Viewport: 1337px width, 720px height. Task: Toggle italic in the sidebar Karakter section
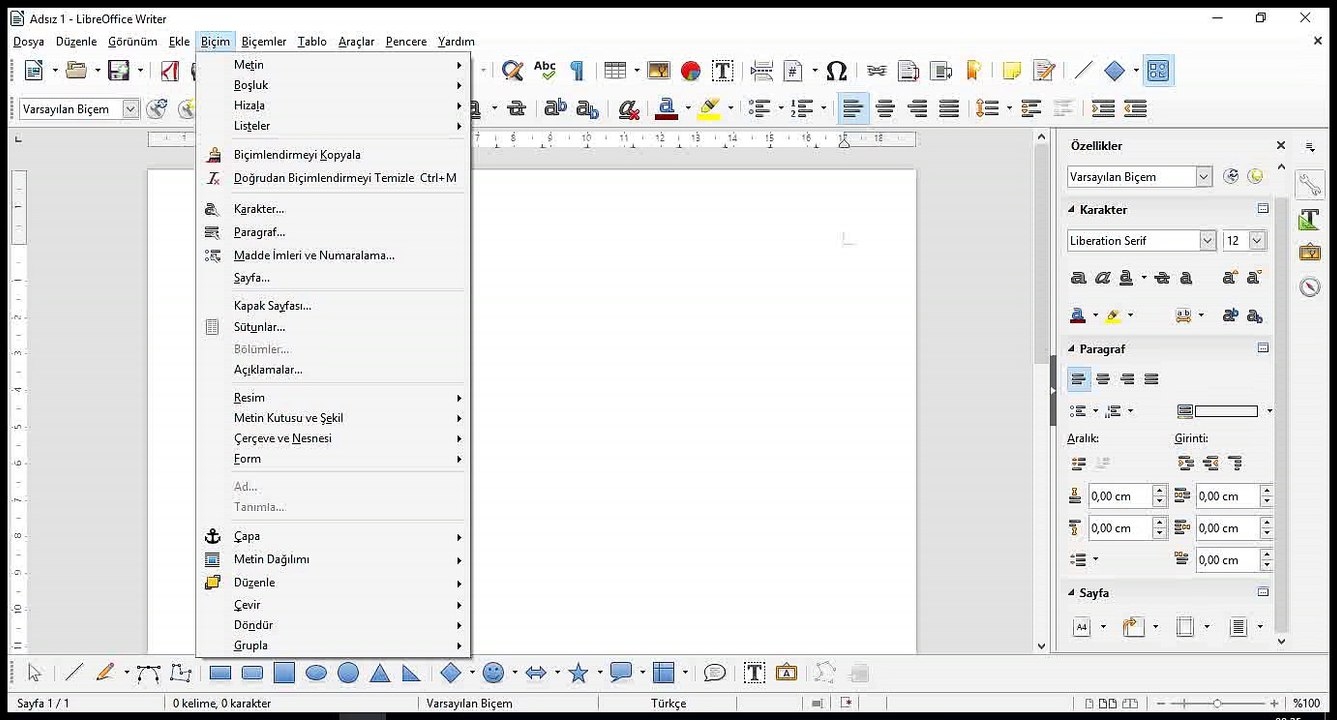pyautogui.click(x=1102, y=278)
